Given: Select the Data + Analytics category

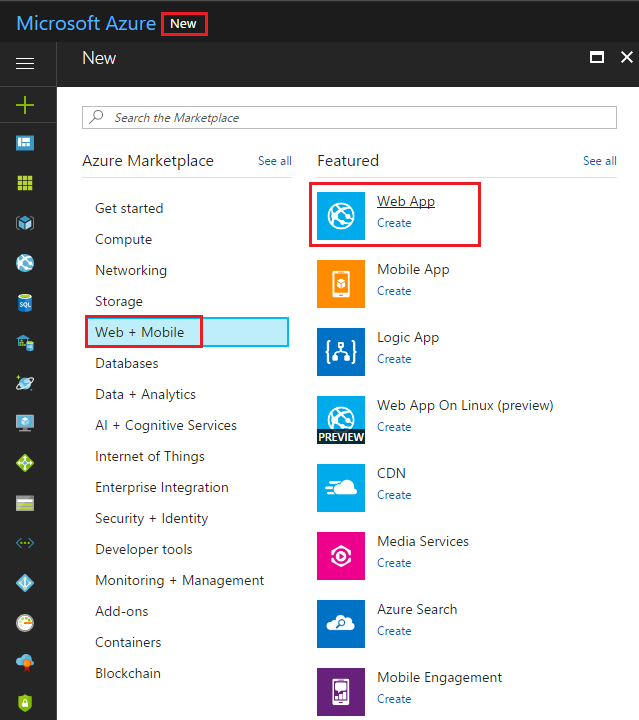Looking at the screenshot, I should click(145, 394).
